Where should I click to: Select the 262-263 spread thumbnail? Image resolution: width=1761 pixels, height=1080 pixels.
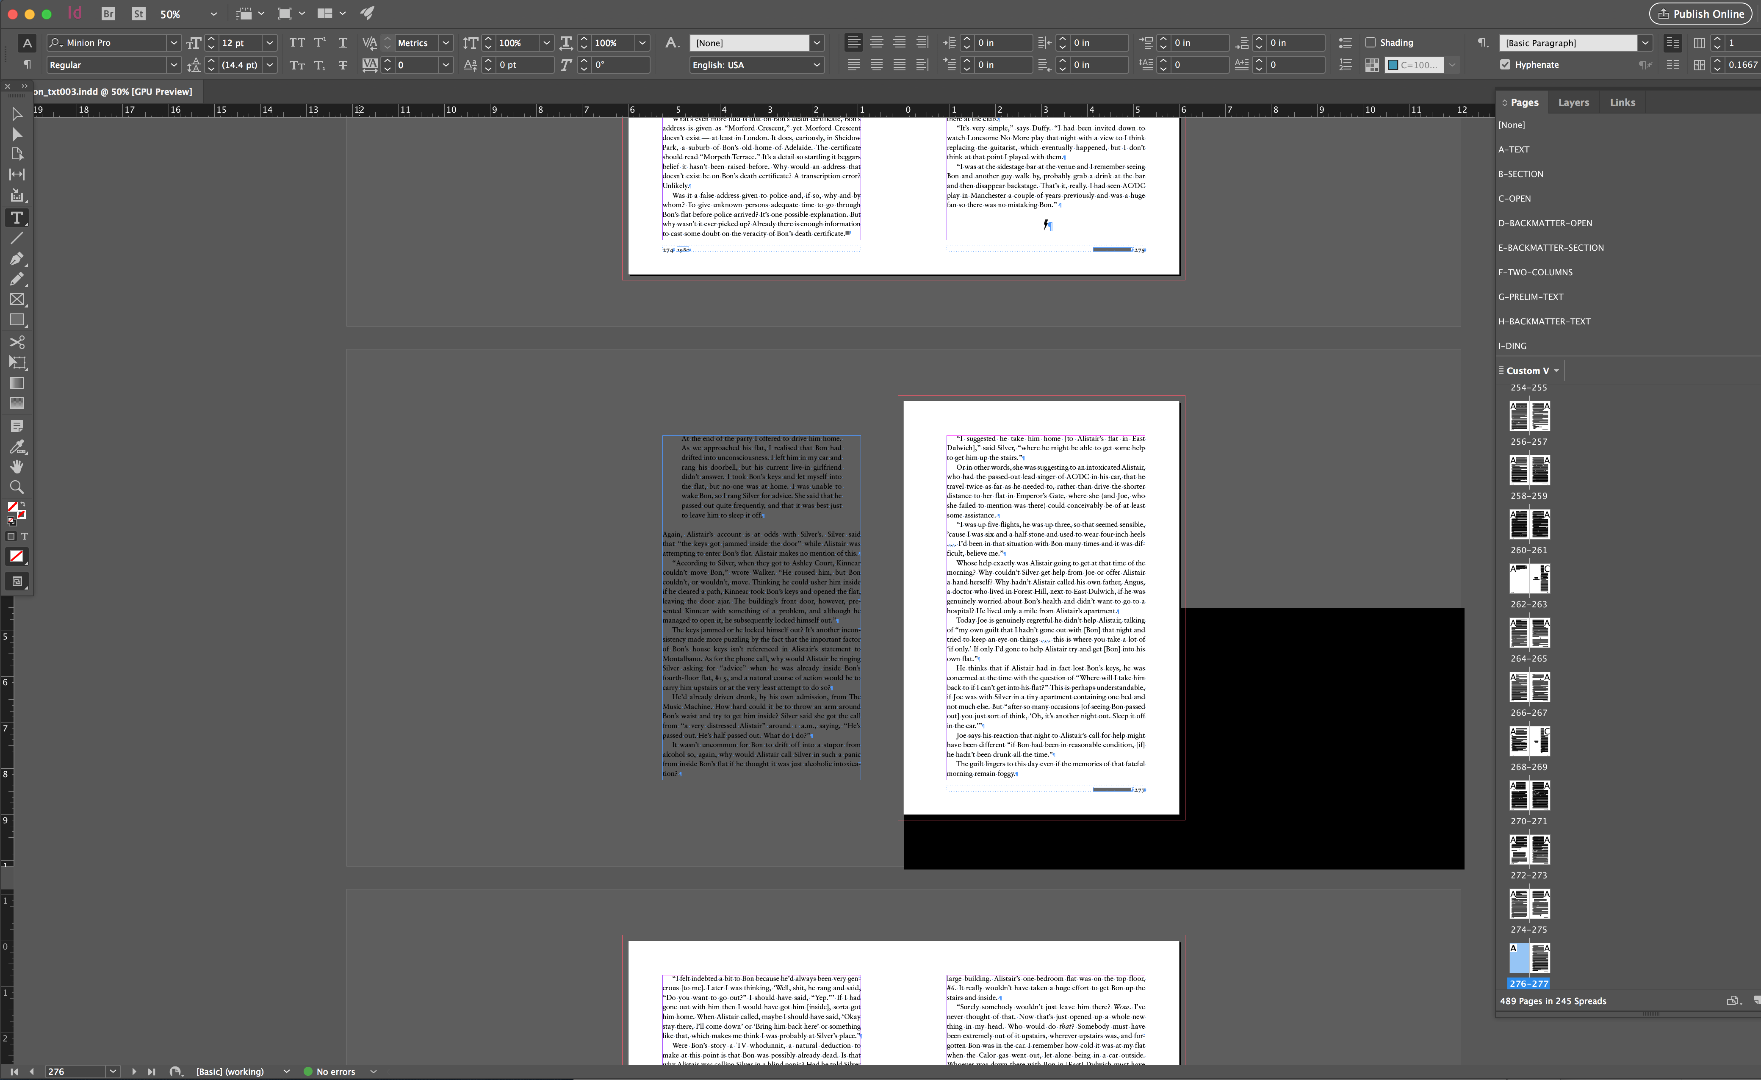pos(1529,578)
